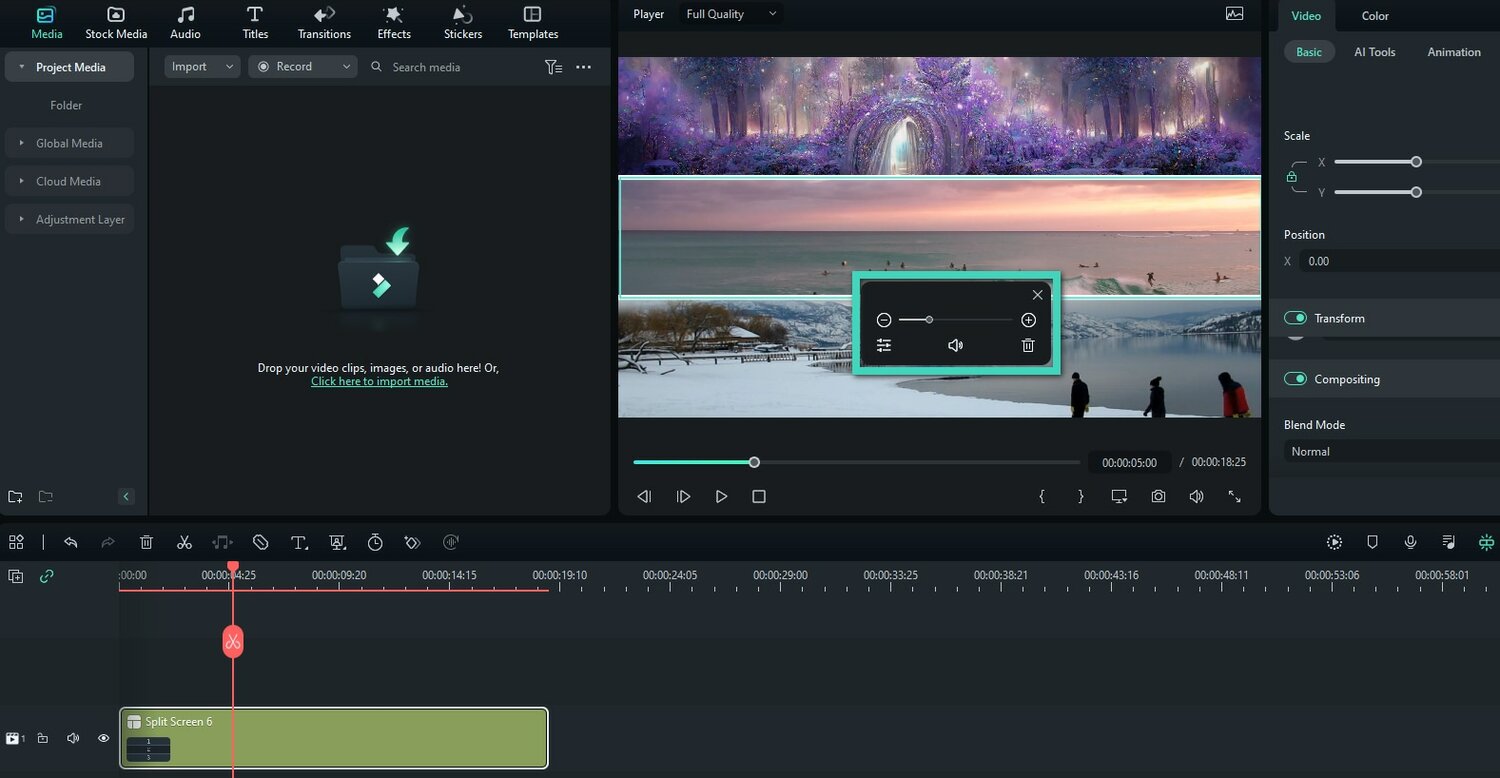Expand Adjustment Layer
1500x778 pixels.
click(21, 219)
